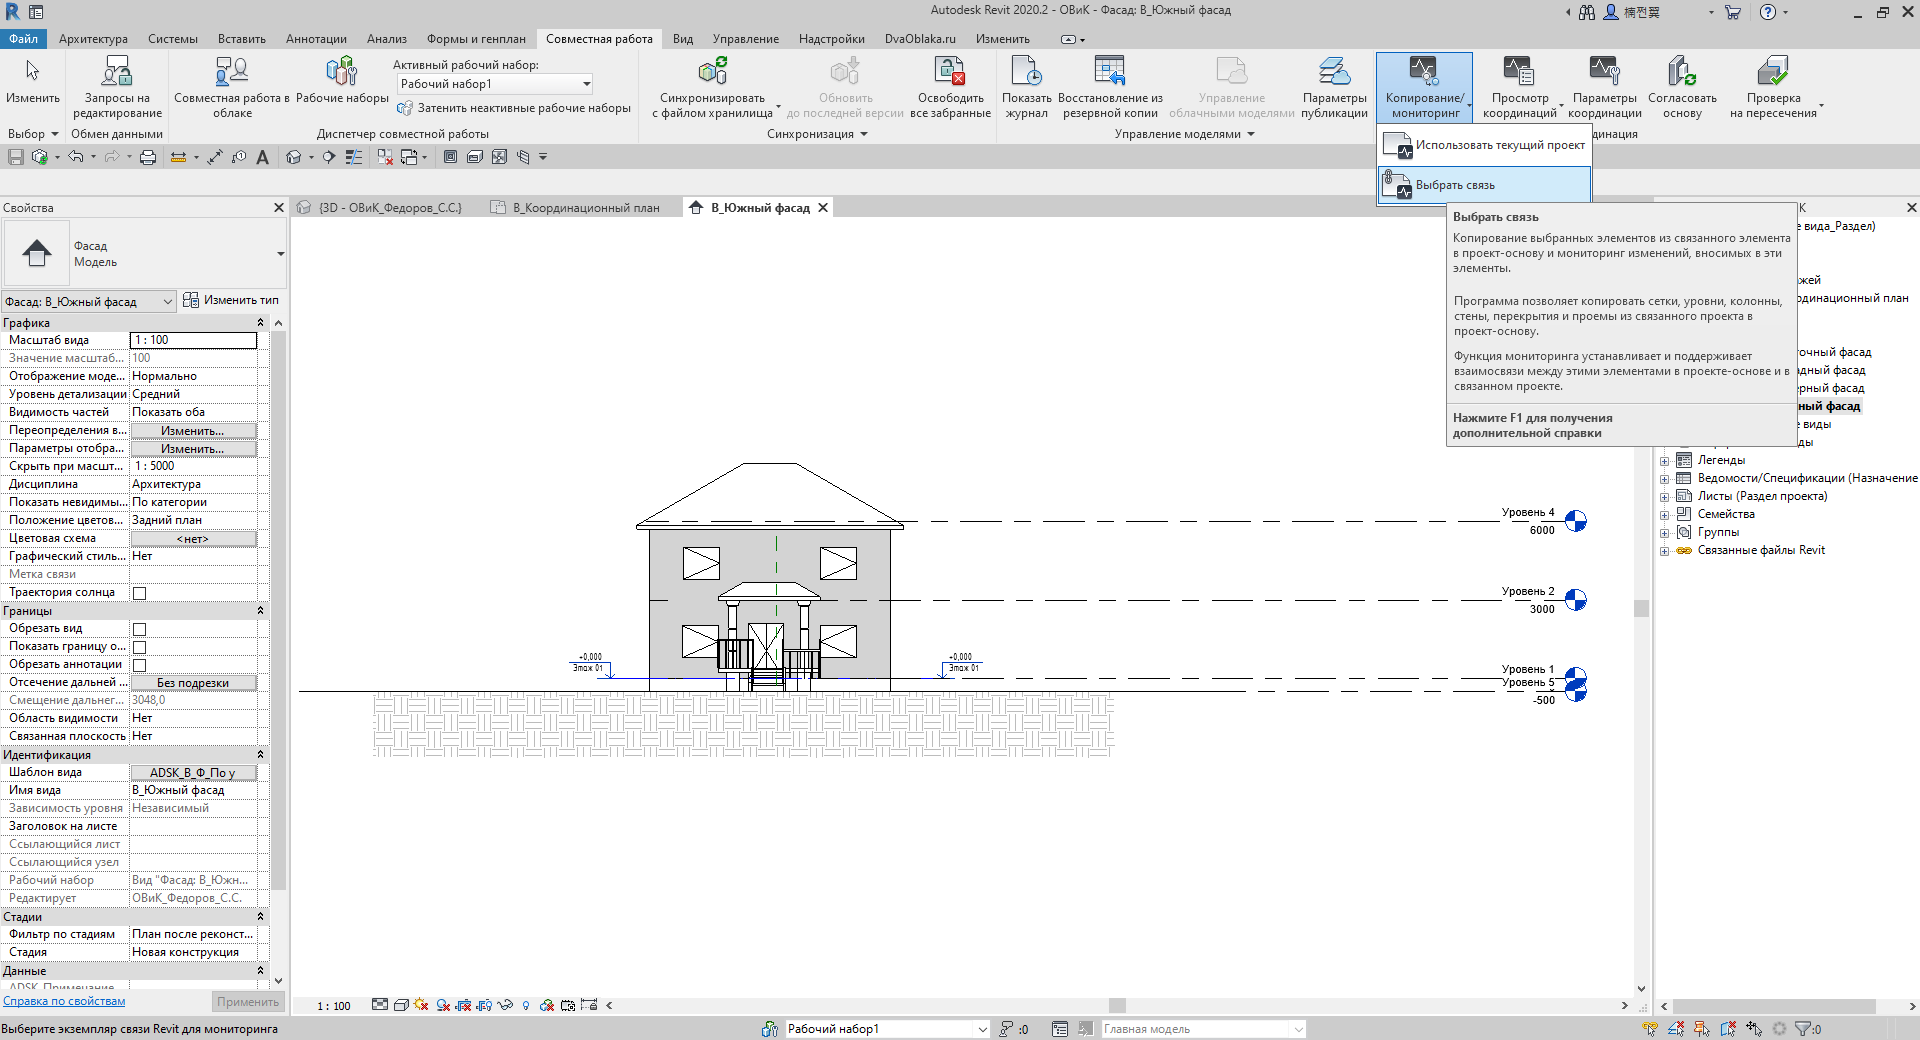Screen dimensions: 1920x1040
Task: Click drawing area vertical scrollbar thumb
Action: pos(1641,608)
